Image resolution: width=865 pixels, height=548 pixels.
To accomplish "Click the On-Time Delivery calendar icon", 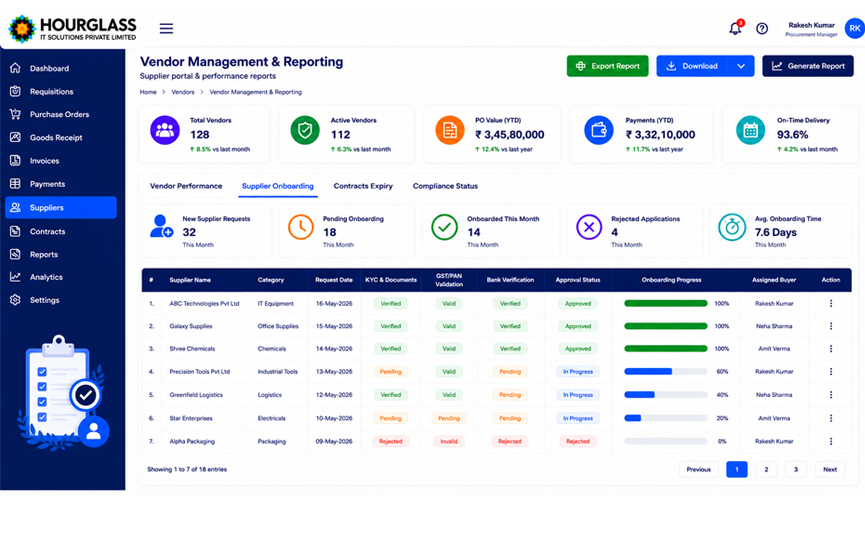I will pos(750,130).
